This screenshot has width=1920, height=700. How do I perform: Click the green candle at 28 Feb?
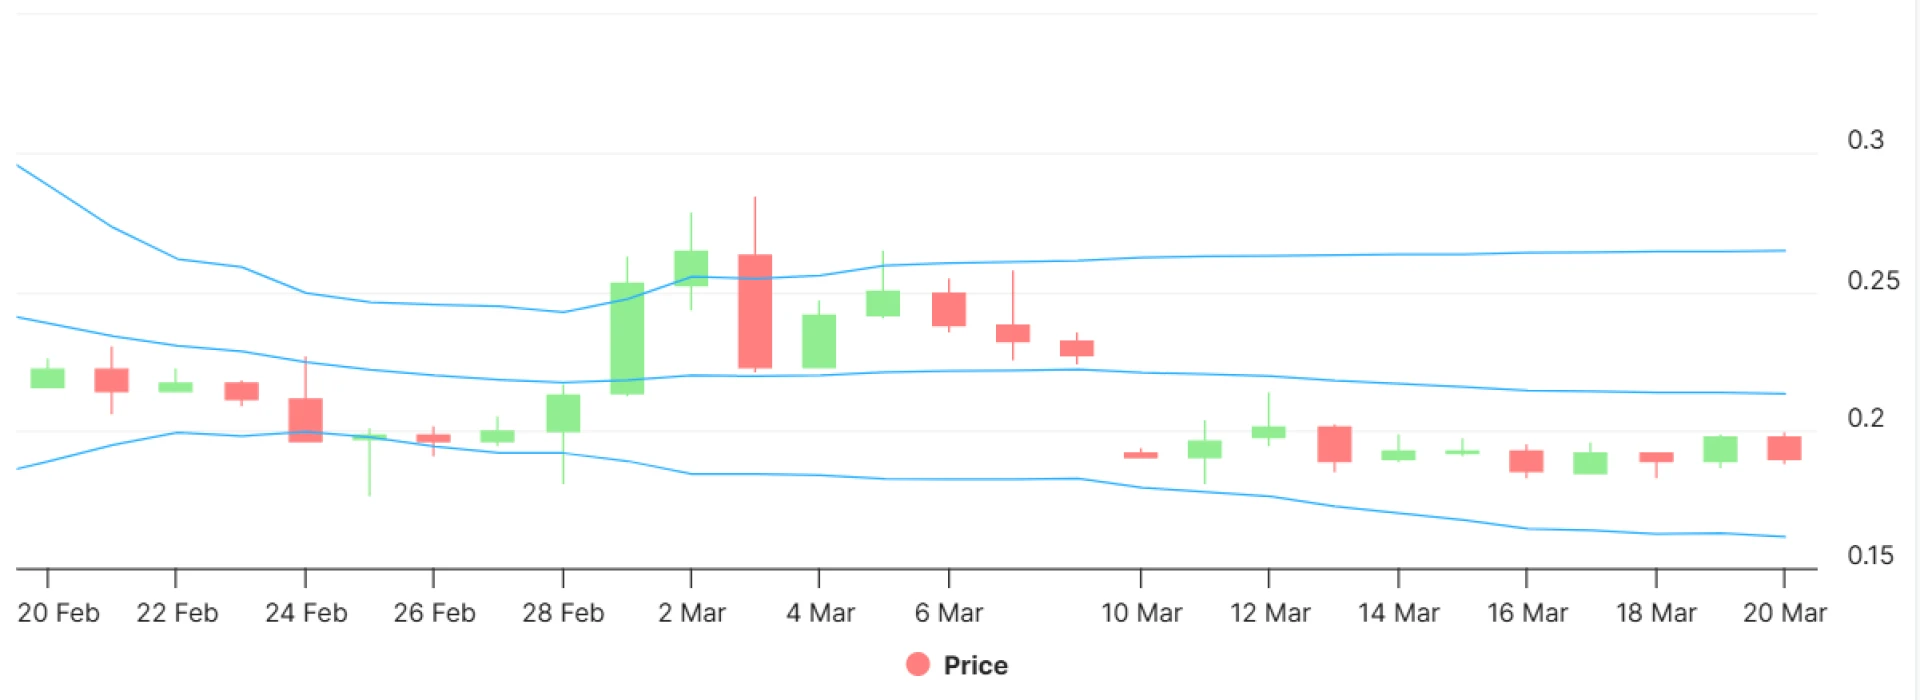(x=563, y=413)
